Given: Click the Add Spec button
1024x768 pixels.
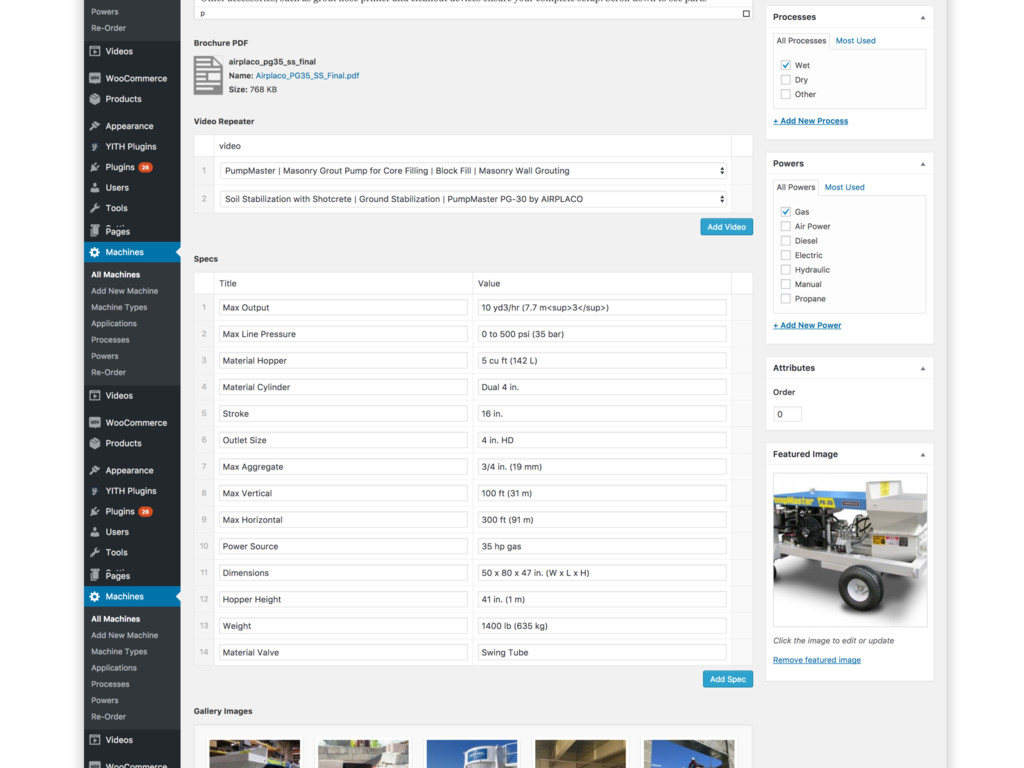Looking at the screenshot, I should [728, 679].
